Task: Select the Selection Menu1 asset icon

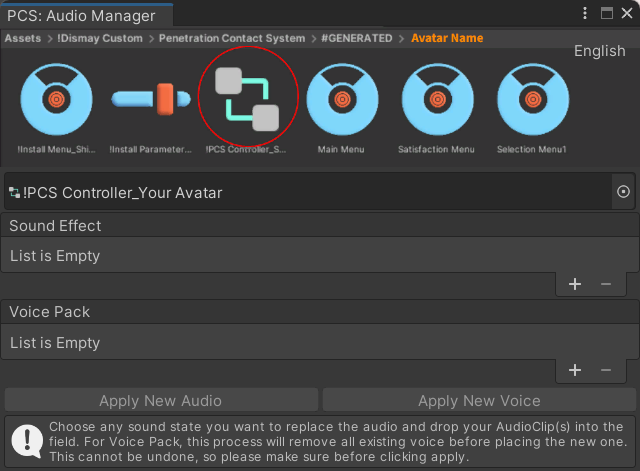Action: [x=533, y=99]
